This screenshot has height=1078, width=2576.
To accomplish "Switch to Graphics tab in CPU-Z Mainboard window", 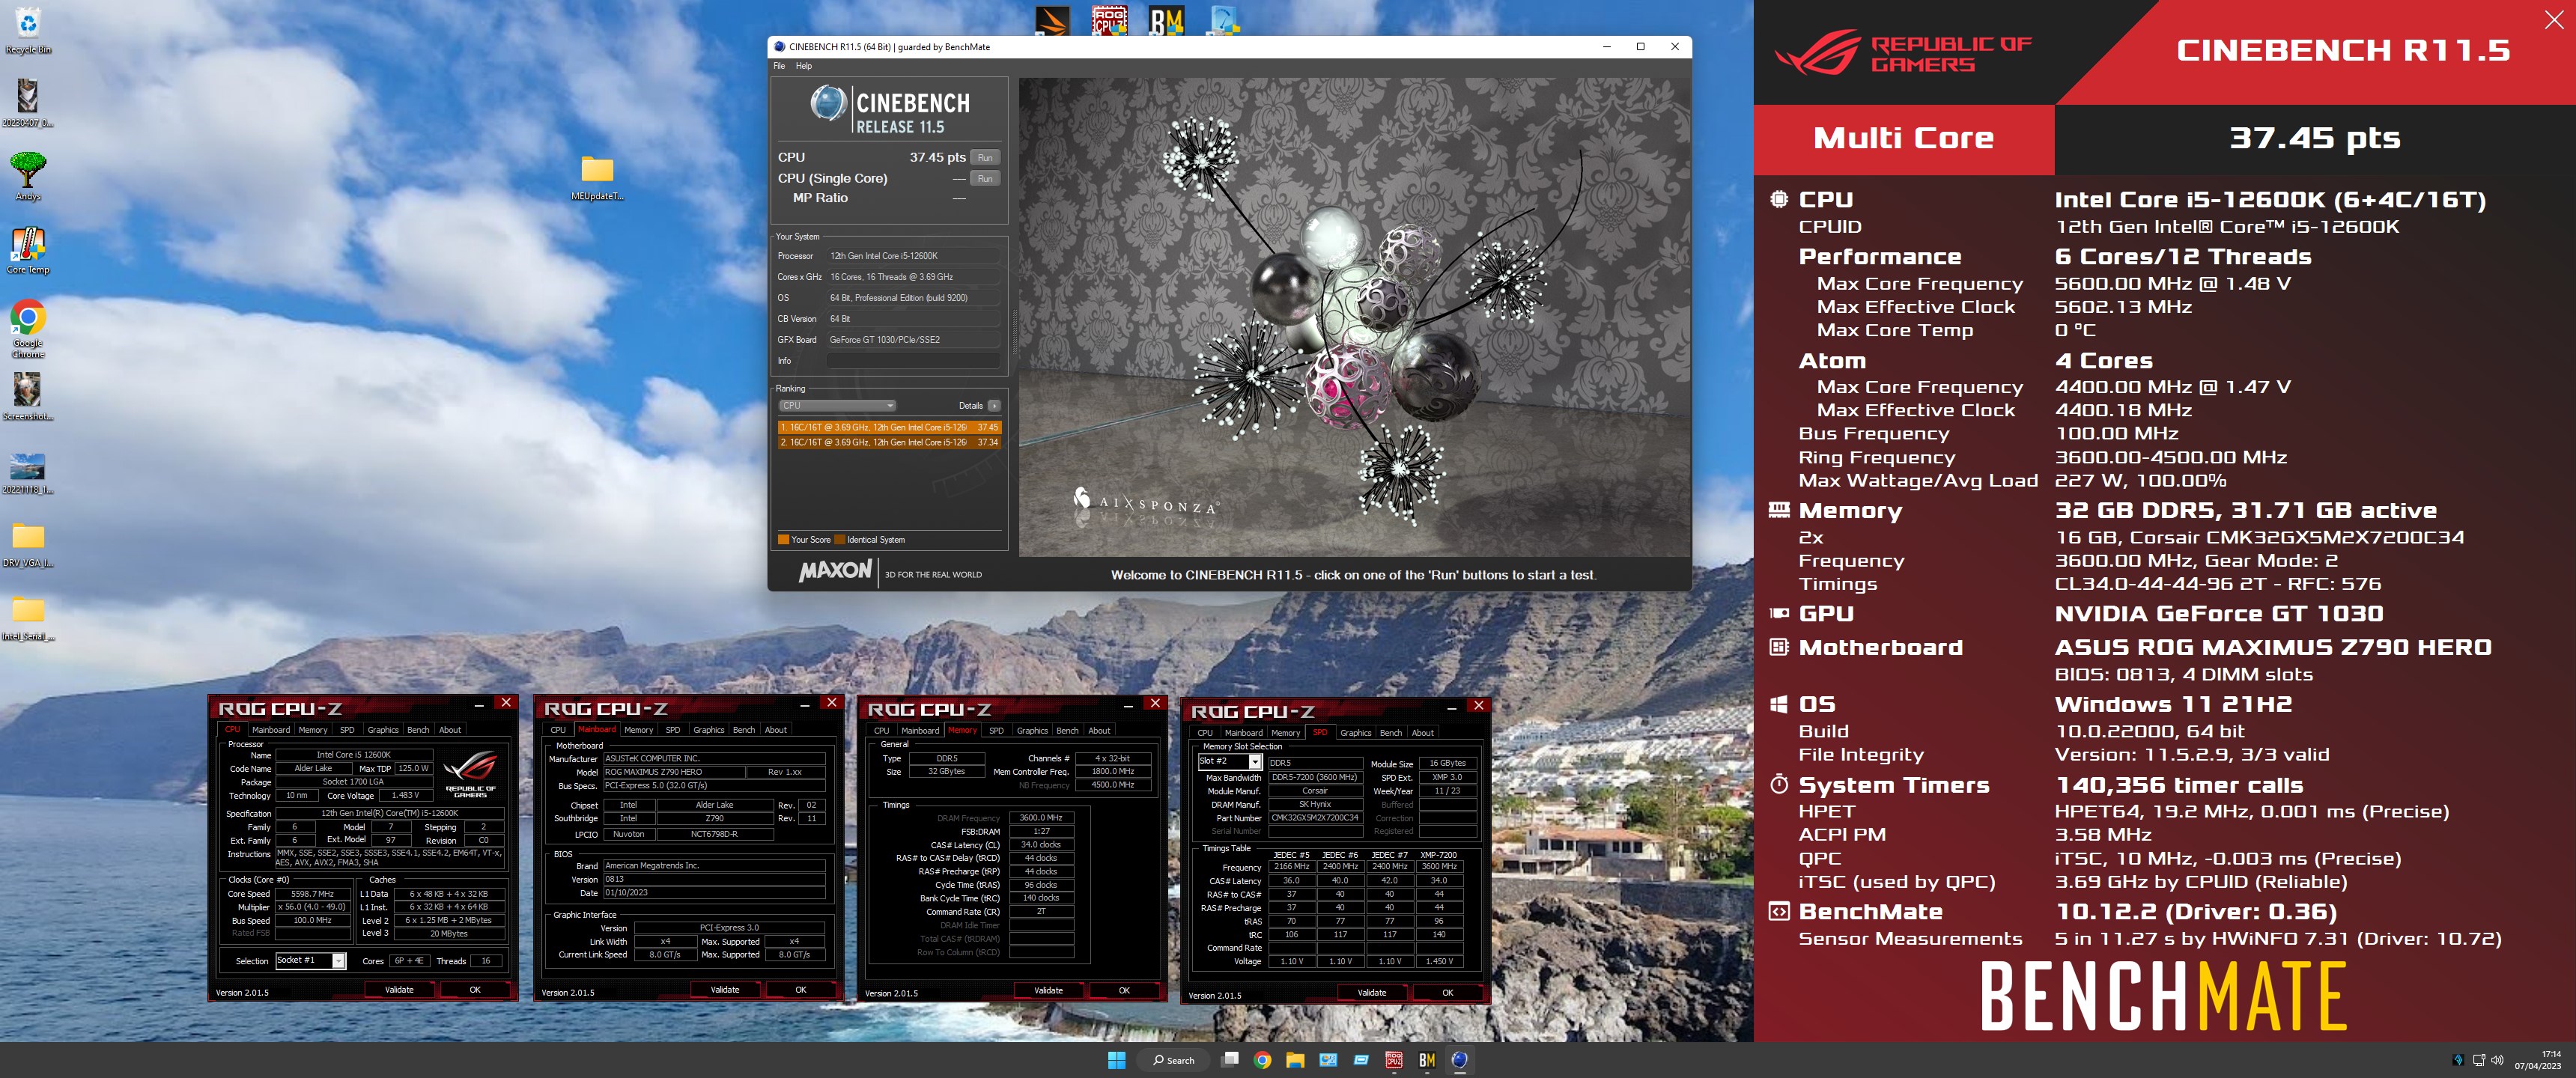I will pos(708,730).
